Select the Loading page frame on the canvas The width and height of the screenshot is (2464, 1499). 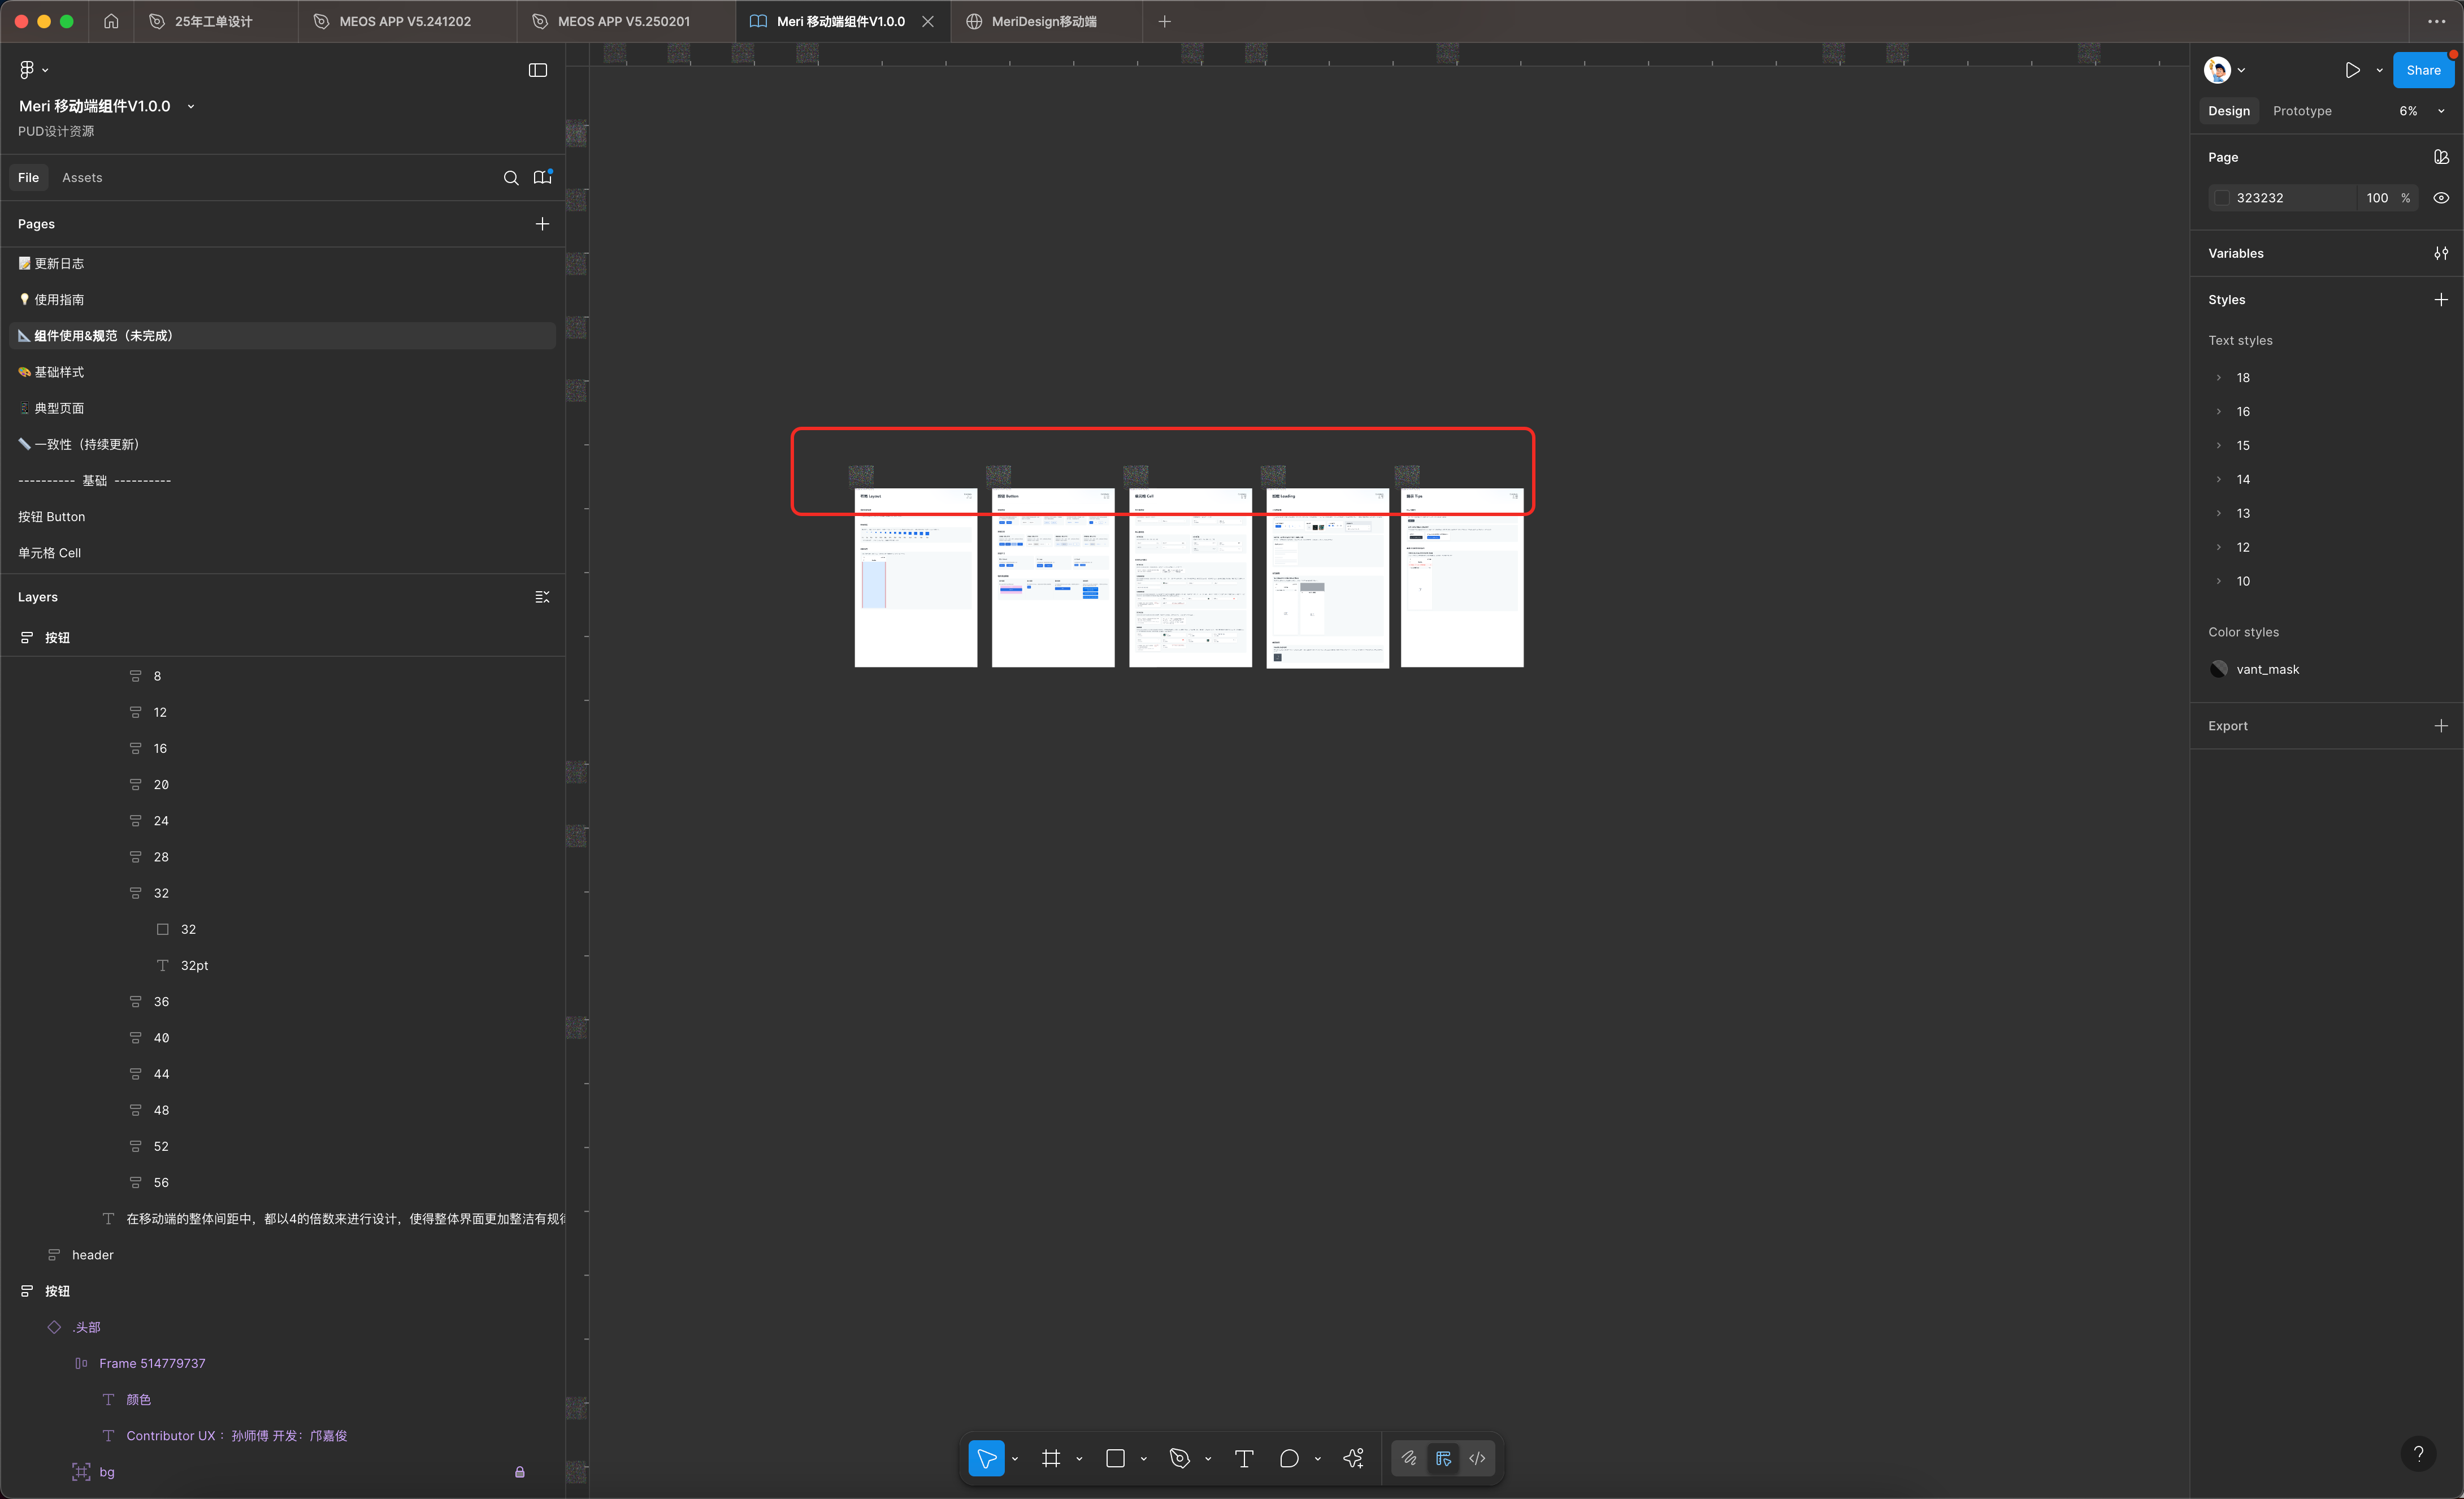point(1327,578)
